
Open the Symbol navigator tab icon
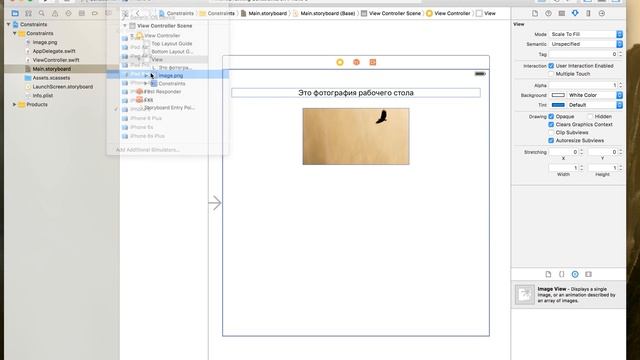coord(28,13)
